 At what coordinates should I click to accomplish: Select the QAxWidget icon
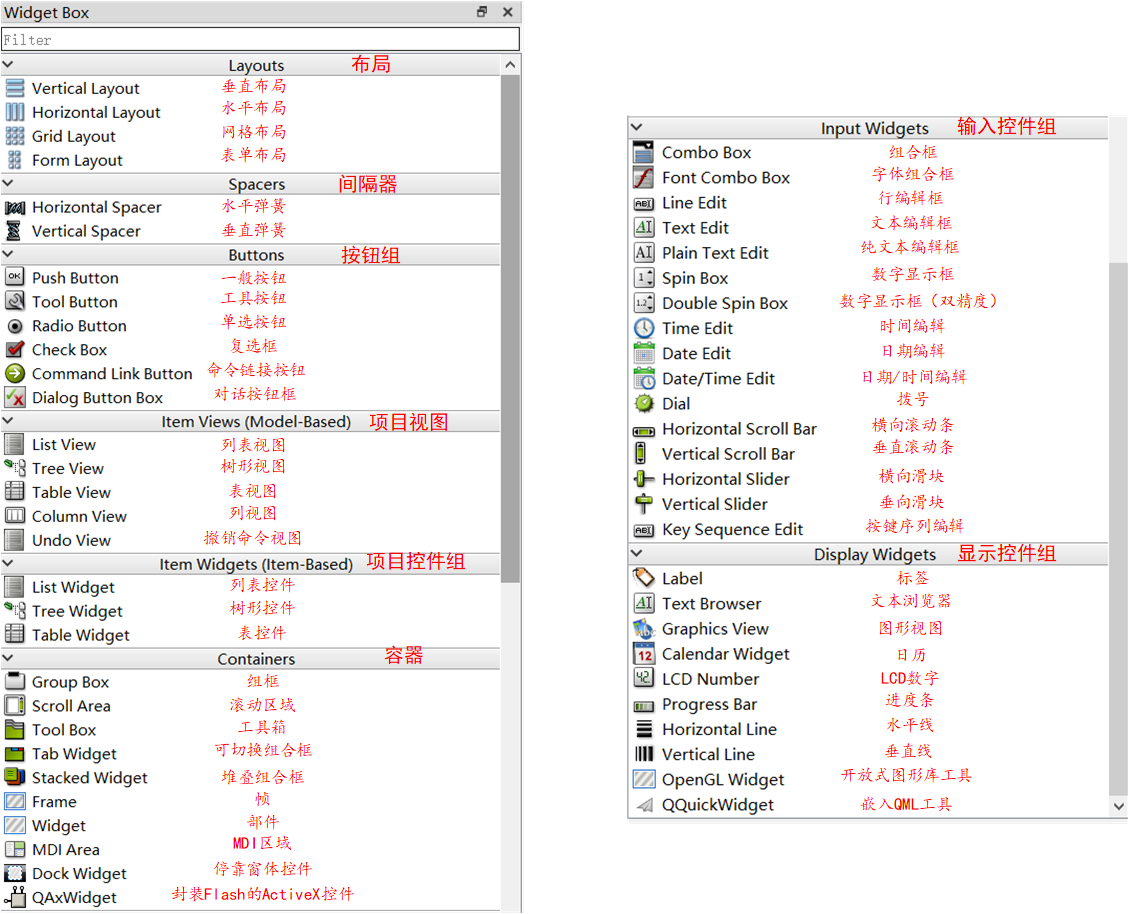pyautogui.click(x=14, y=897)
